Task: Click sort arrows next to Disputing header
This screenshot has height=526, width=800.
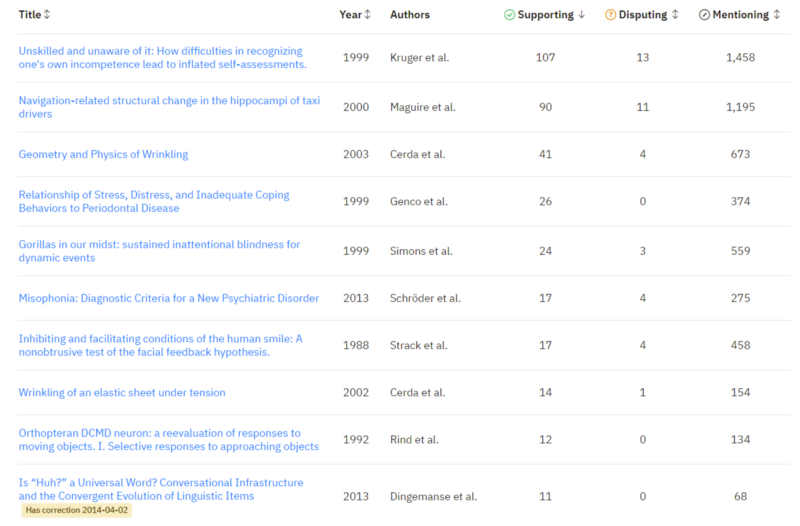Action: click(675, 15)
